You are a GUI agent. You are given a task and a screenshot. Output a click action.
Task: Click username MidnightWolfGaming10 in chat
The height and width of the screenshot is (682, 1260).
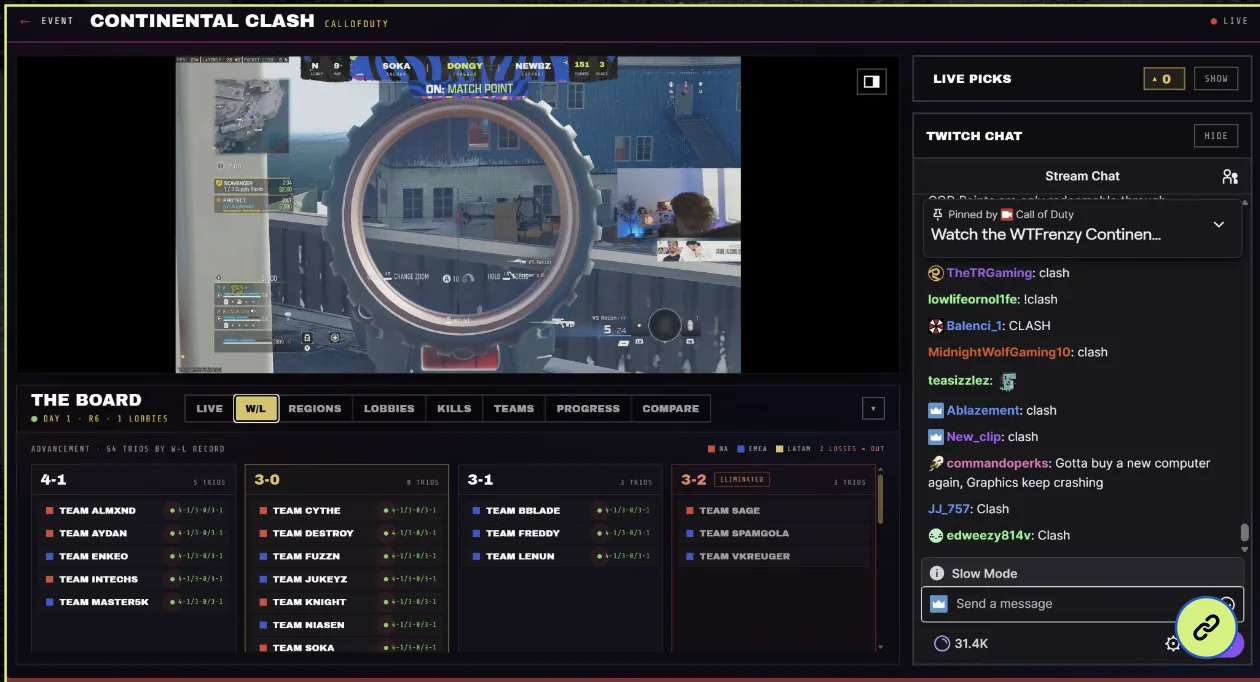[999, 352]
